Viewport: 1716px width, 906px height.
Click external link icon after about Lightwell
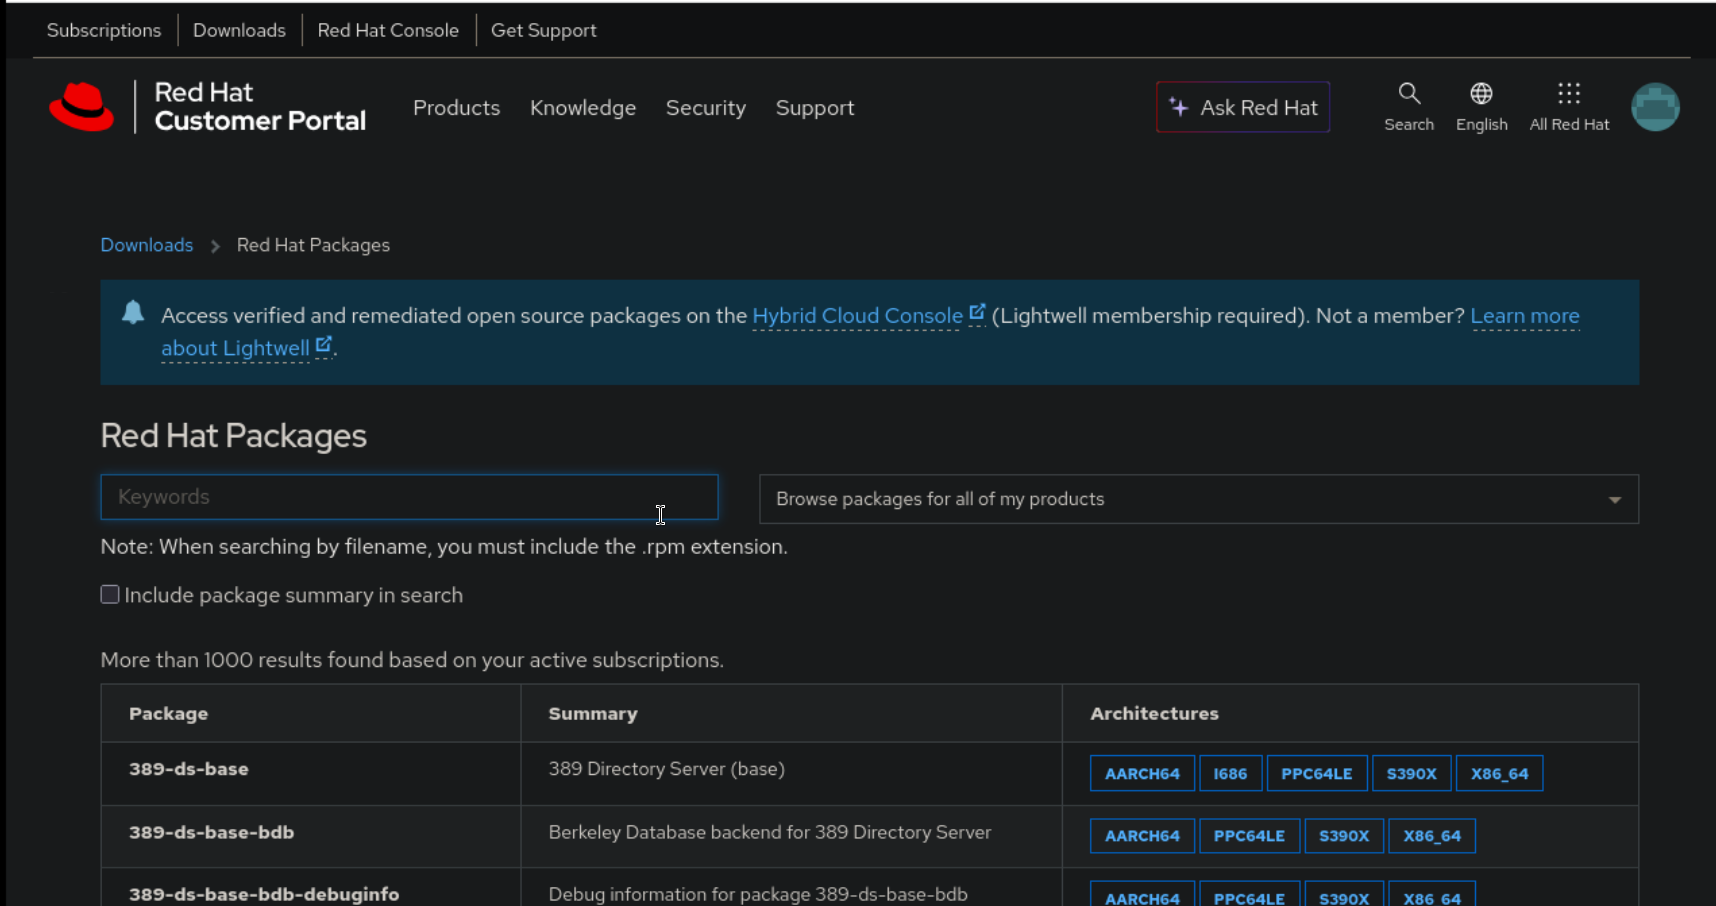point(323,345)
